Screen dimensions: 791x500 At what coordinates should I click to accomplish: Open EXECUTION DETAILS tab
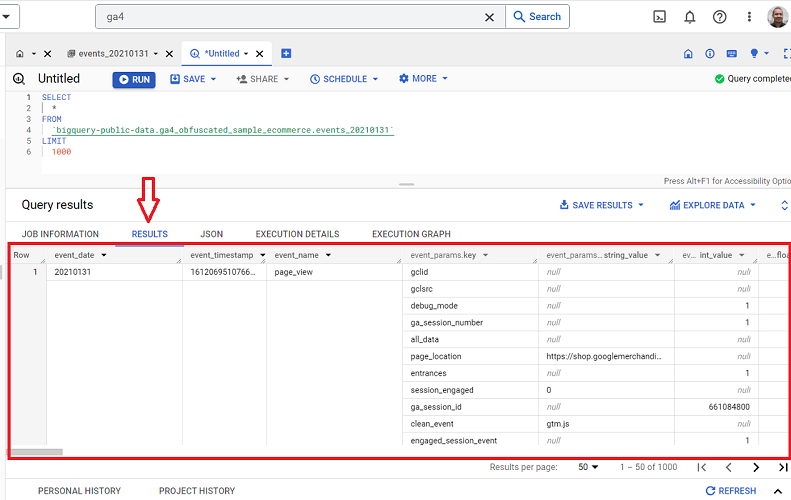[298, 234]
